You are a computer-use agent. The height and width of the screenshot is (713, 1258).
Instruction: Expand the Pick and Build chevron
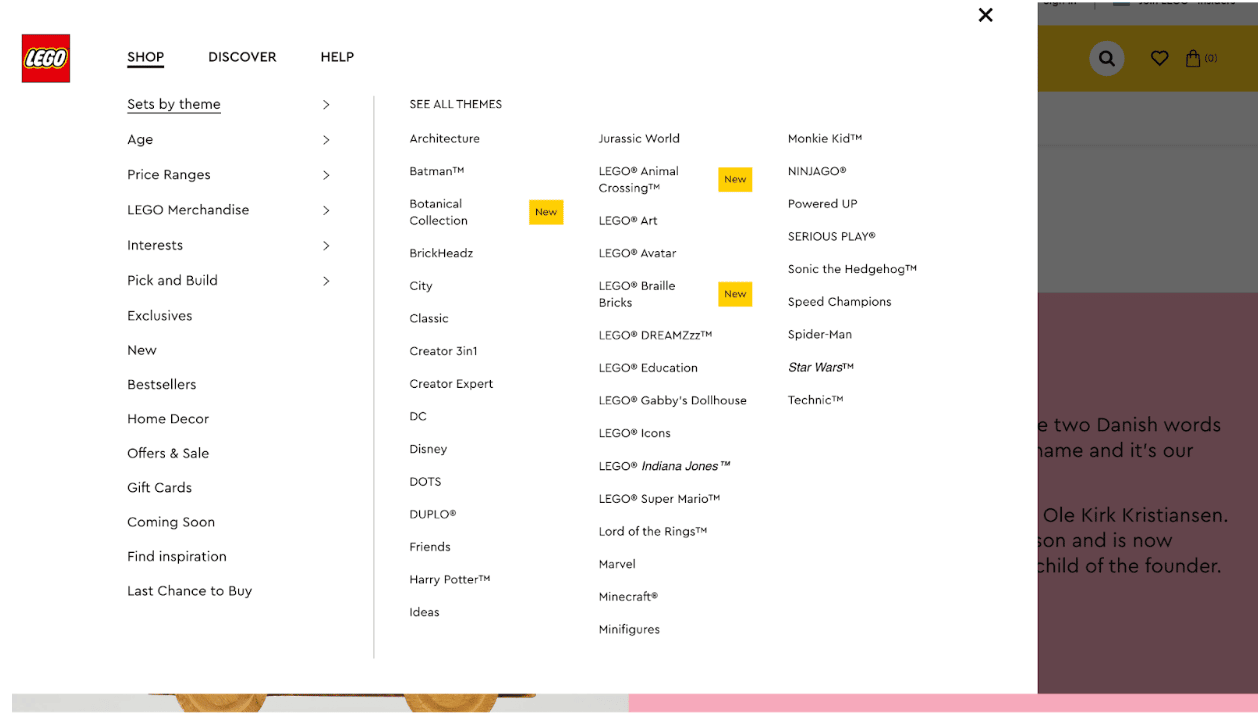pos(326,281)
